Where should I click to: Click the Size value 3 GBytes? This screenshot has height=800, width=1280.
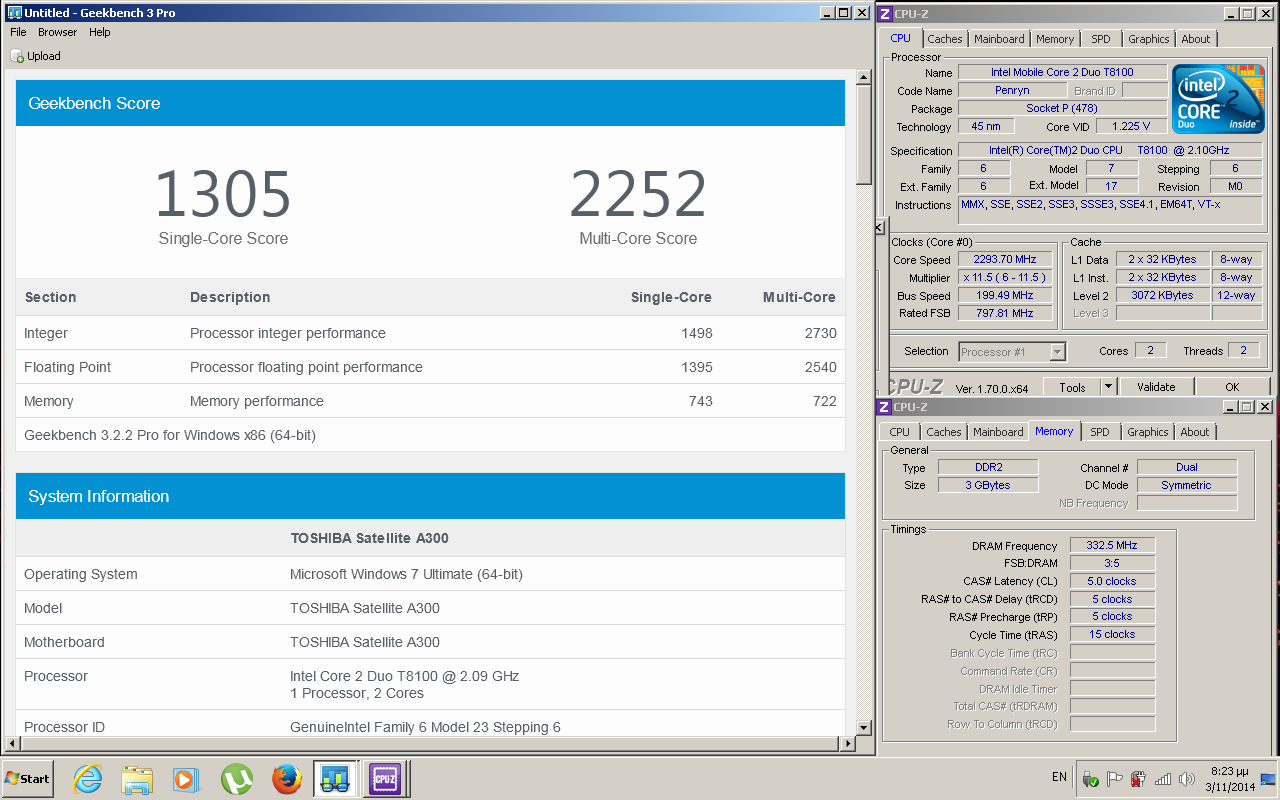pyautogui.click(x=987, y=485)
